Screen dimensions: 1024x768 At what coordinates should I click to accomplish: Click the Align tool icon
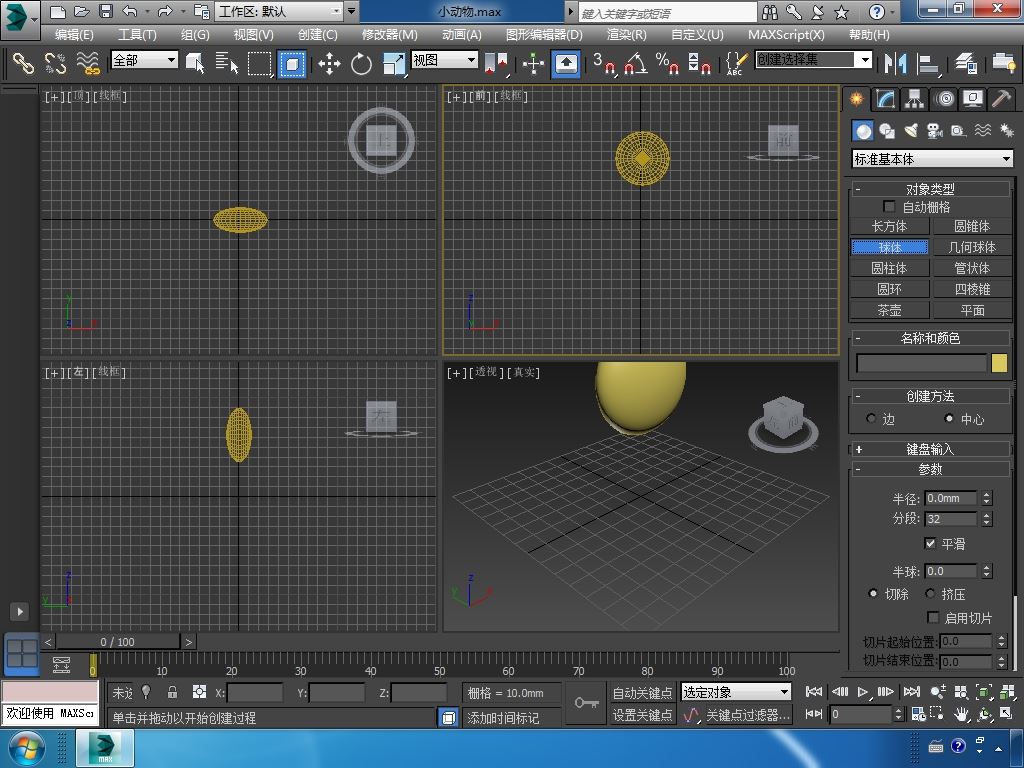928,63
